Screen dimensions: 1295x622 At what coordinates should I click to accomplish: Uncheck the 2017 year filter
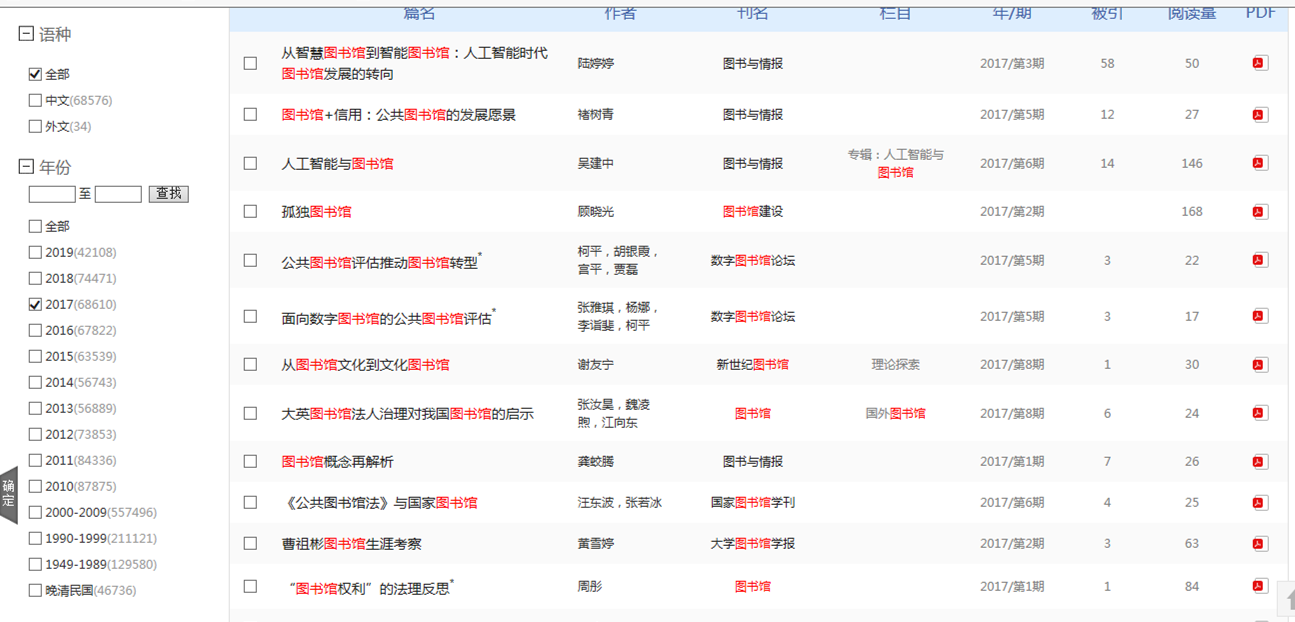36,305
